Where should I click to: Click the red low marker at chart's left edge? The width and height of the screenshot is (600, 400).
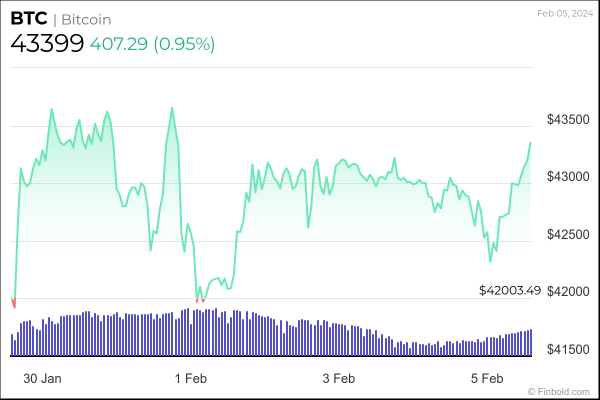coord(13,302)
